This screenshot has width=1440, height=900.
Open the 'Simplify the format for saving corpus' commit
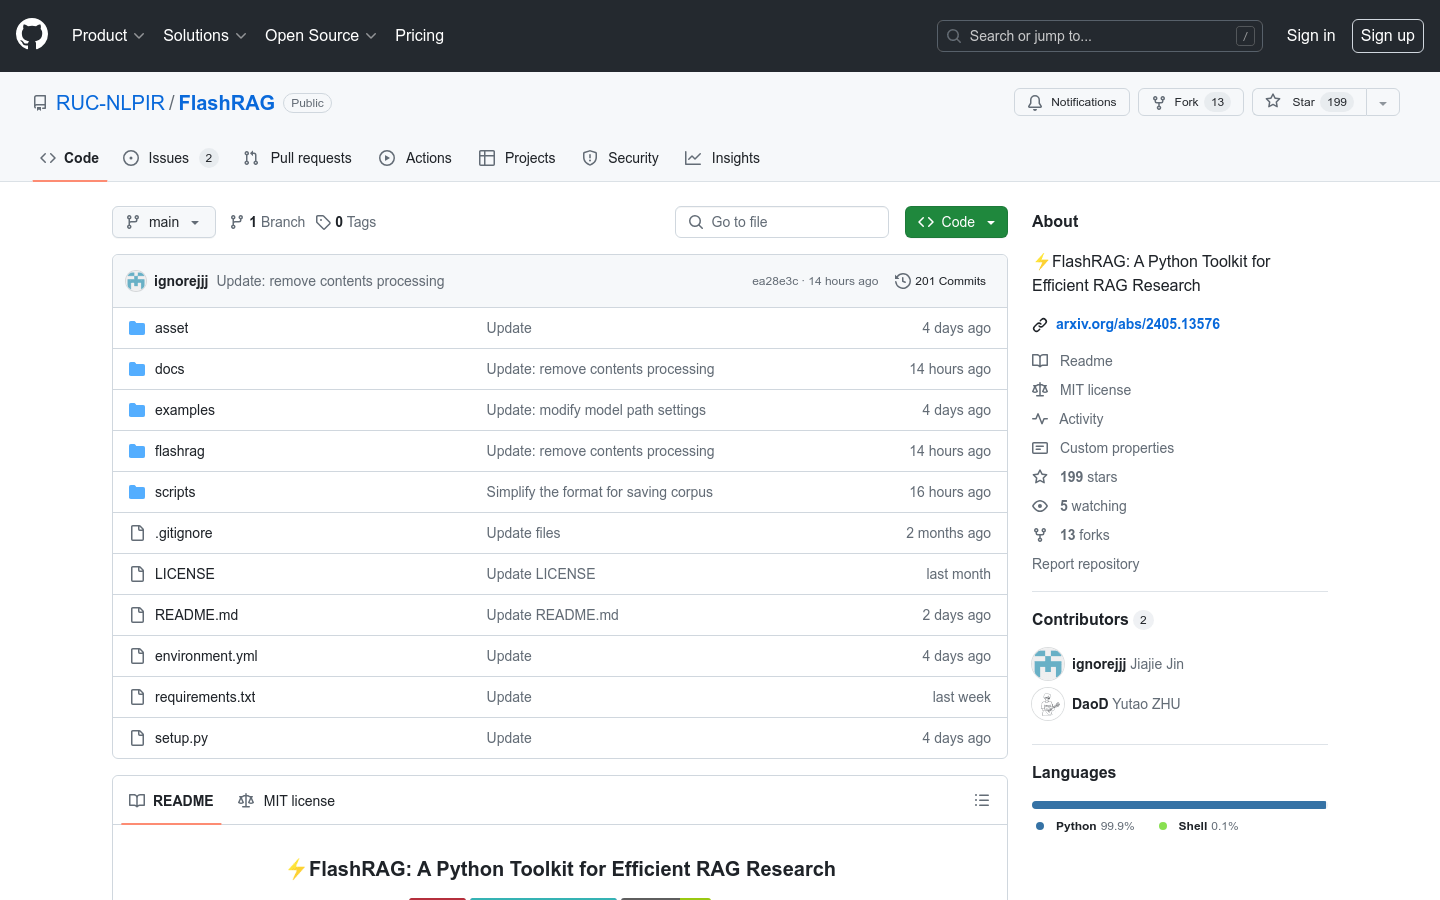tap(600, 492)
